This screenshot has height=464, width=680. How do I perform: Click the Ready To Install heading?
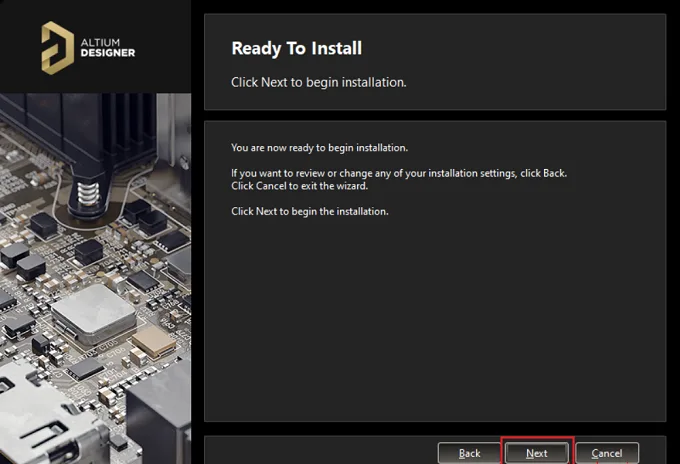(297, 48)
